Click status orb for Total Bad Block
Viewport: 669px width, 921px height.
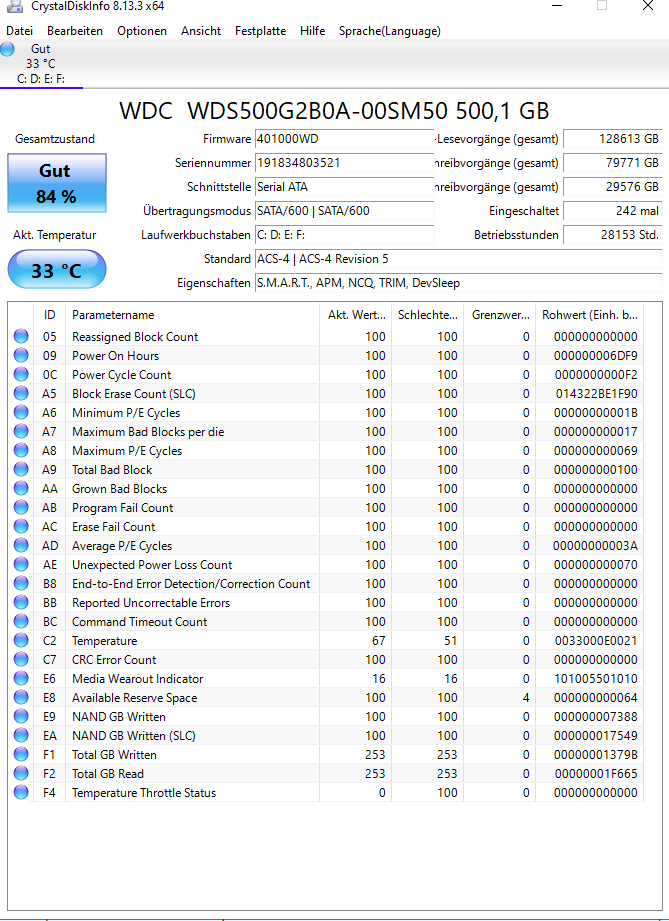tap(21, 469)
